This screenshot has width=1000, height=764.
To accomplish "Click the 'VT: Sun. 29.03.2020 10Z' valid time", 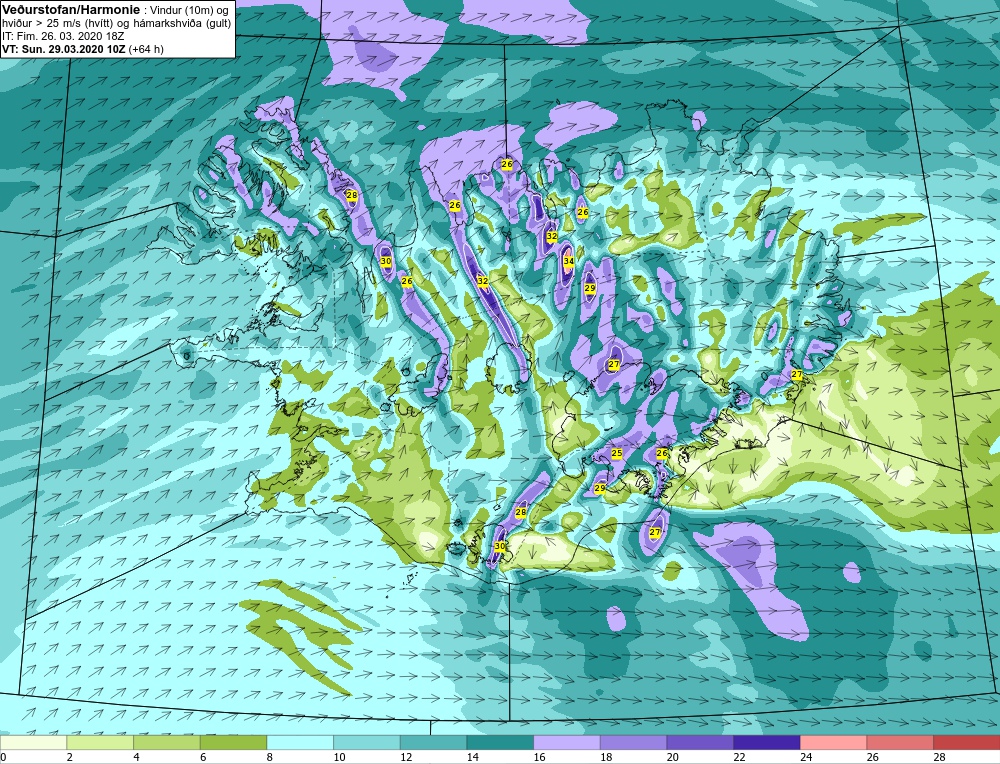I will coord(64,49).
